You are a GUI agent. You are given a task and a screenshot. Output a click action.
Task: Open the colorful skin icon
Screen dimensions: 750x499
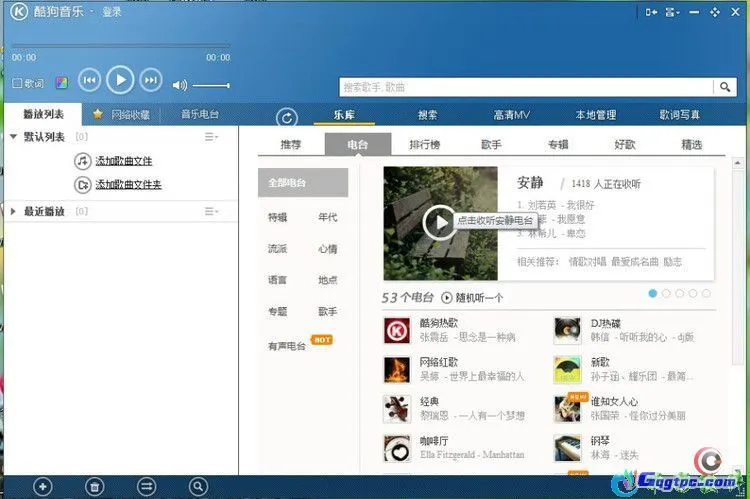click(61, 83)
